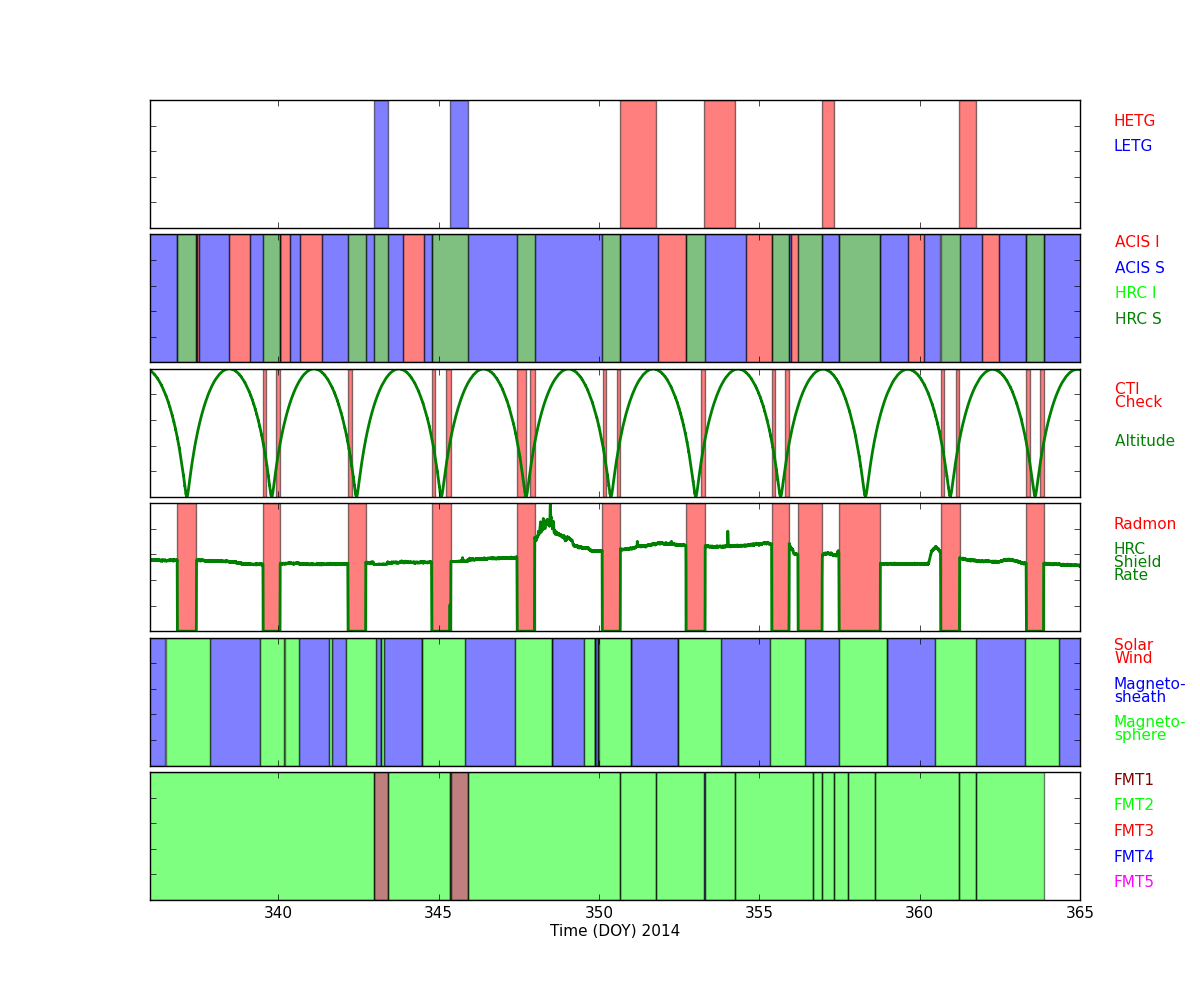Viewport: 1200px width, 1000px height.
Task: Click the Magnetosheath legend label
Action: [1149, 691]
